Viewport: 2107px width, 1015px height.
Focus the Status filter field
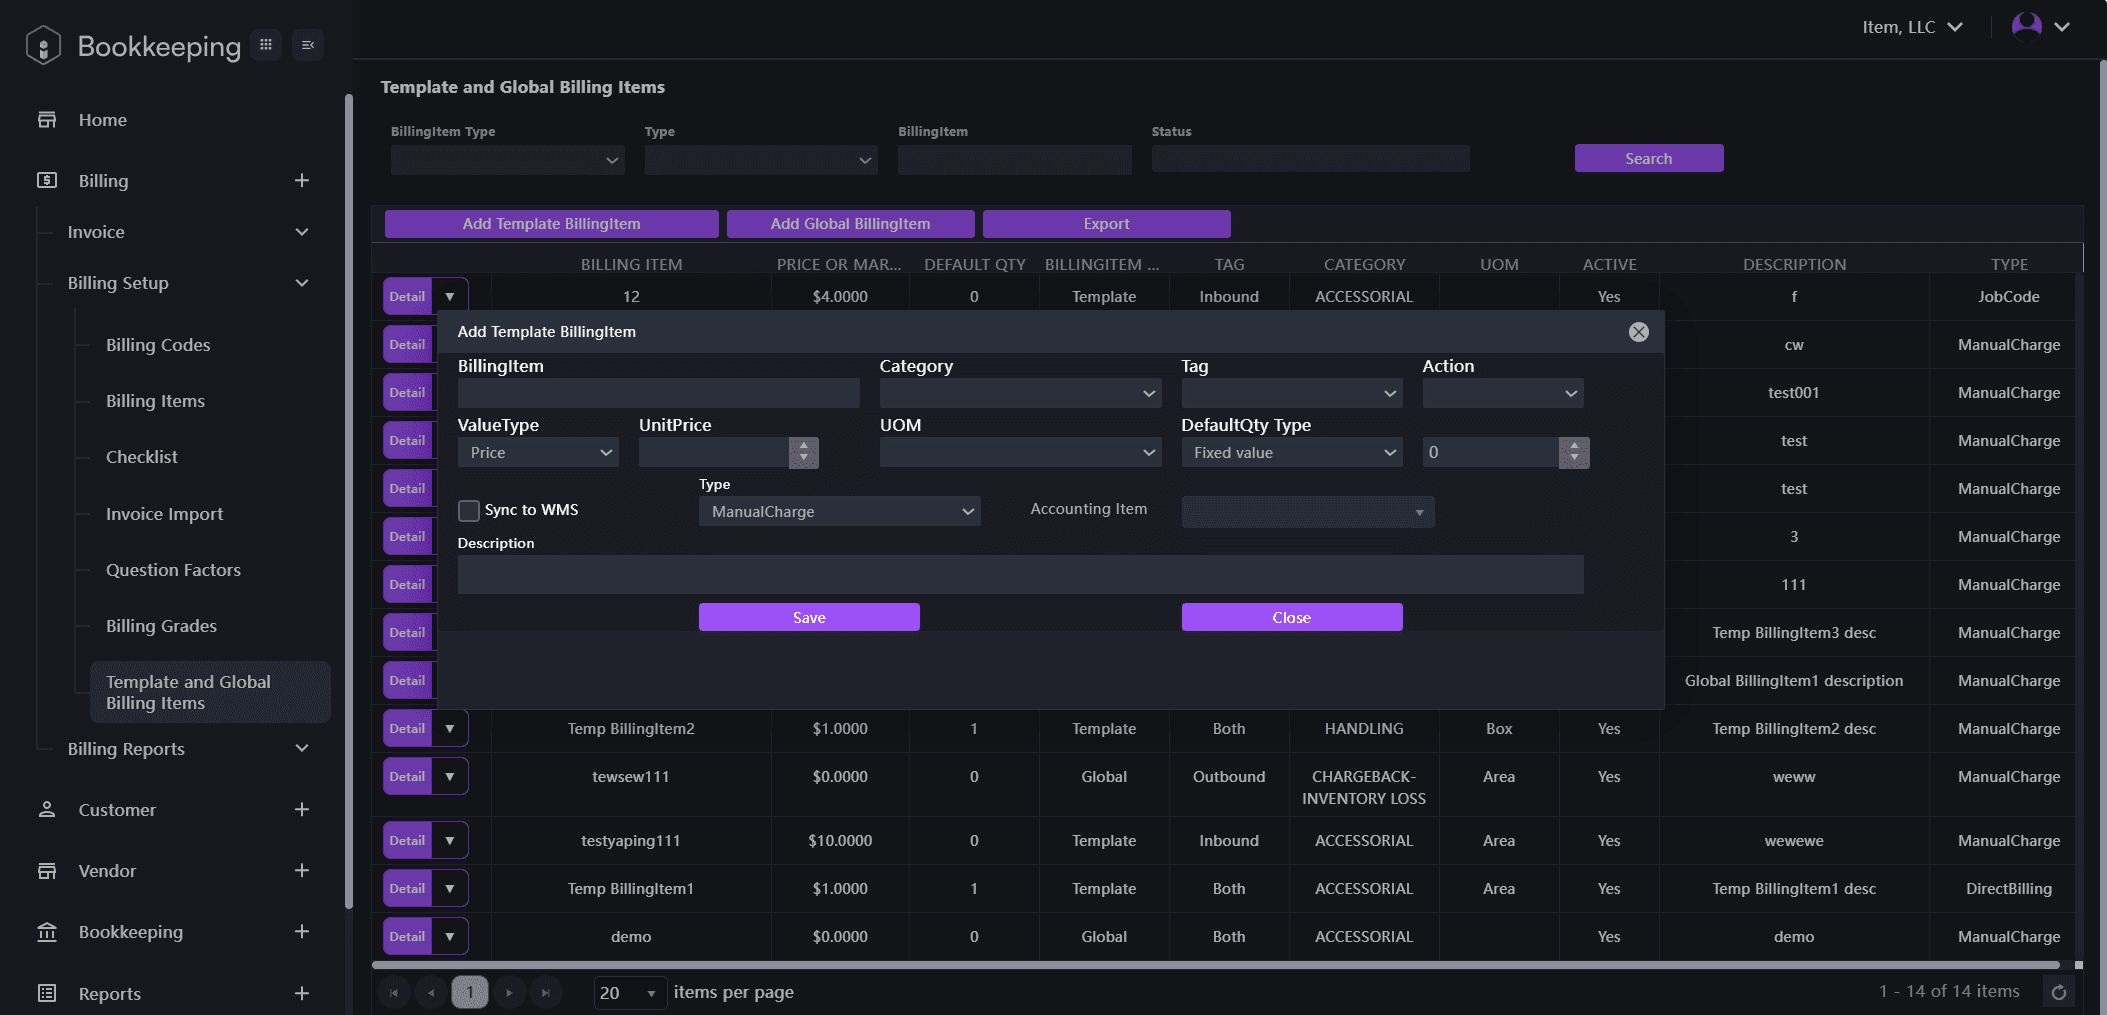coord(1310,158)
